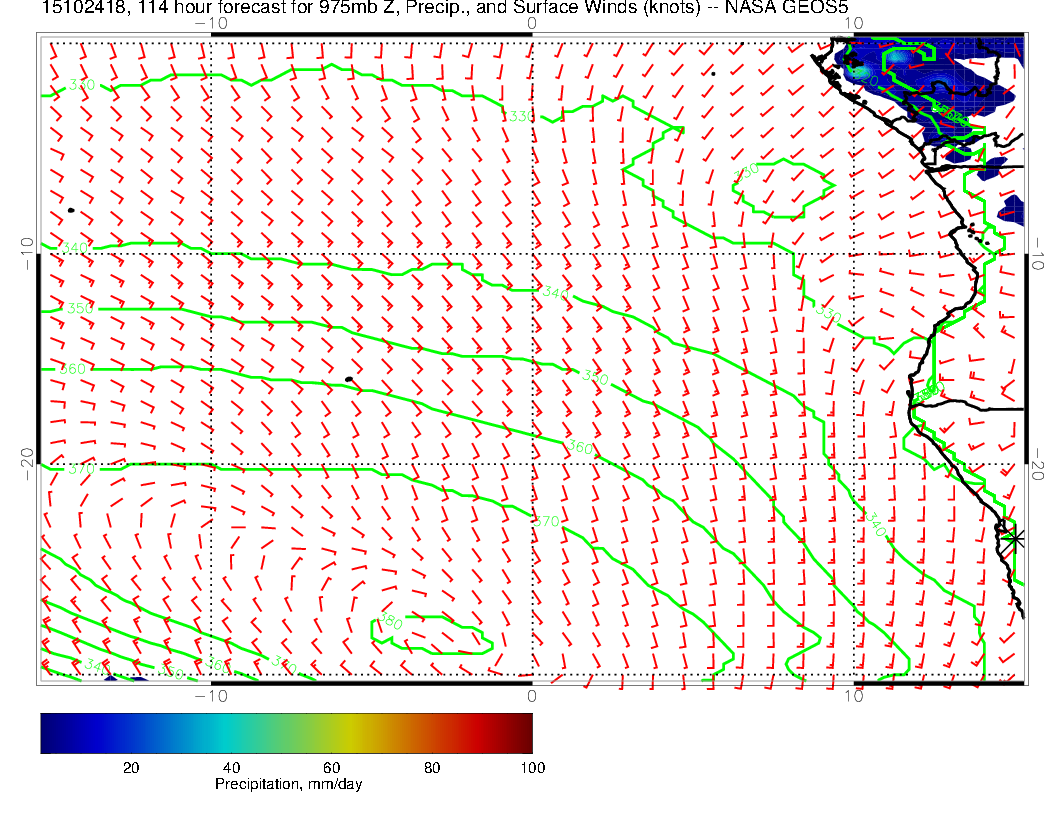Click the plot title mentioning NASA GEOS5

pyautogui.click(x=444, y=7)
